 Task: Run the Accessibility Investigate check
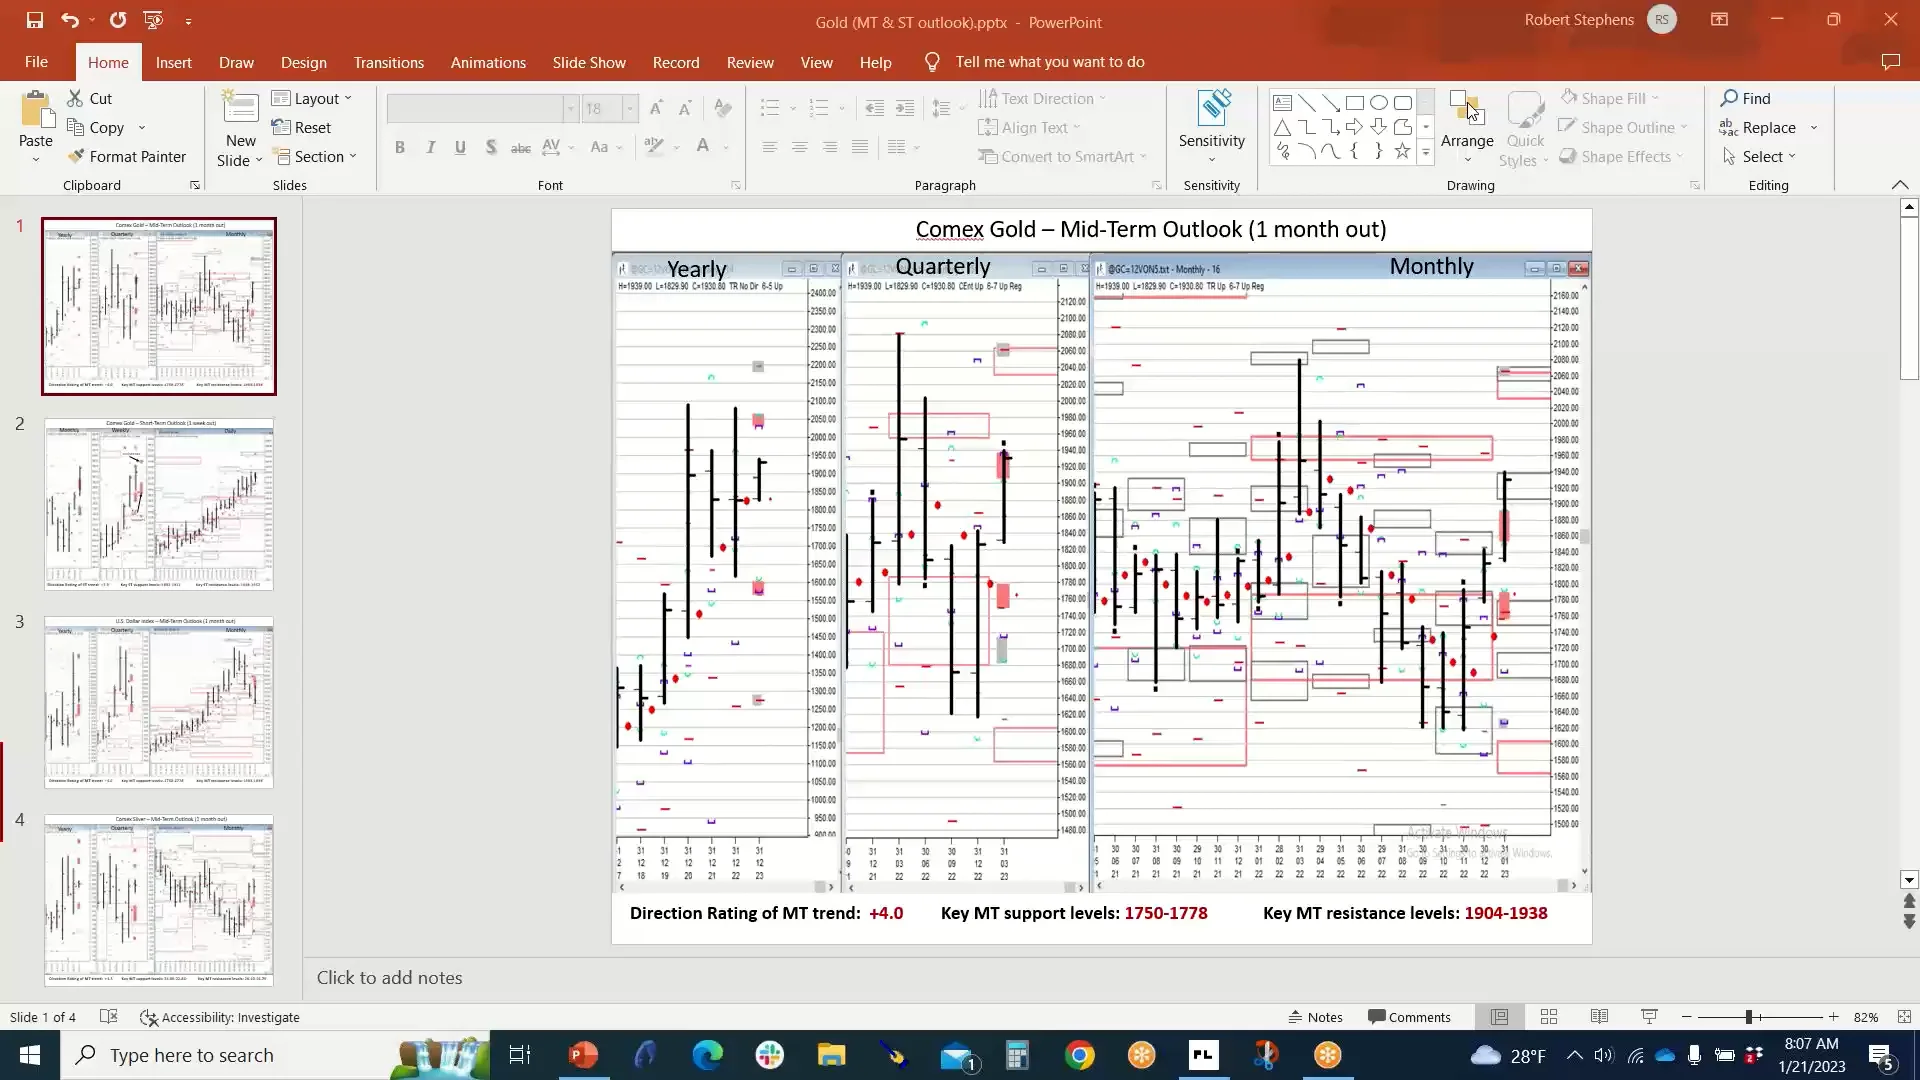tap(220, 1017)
